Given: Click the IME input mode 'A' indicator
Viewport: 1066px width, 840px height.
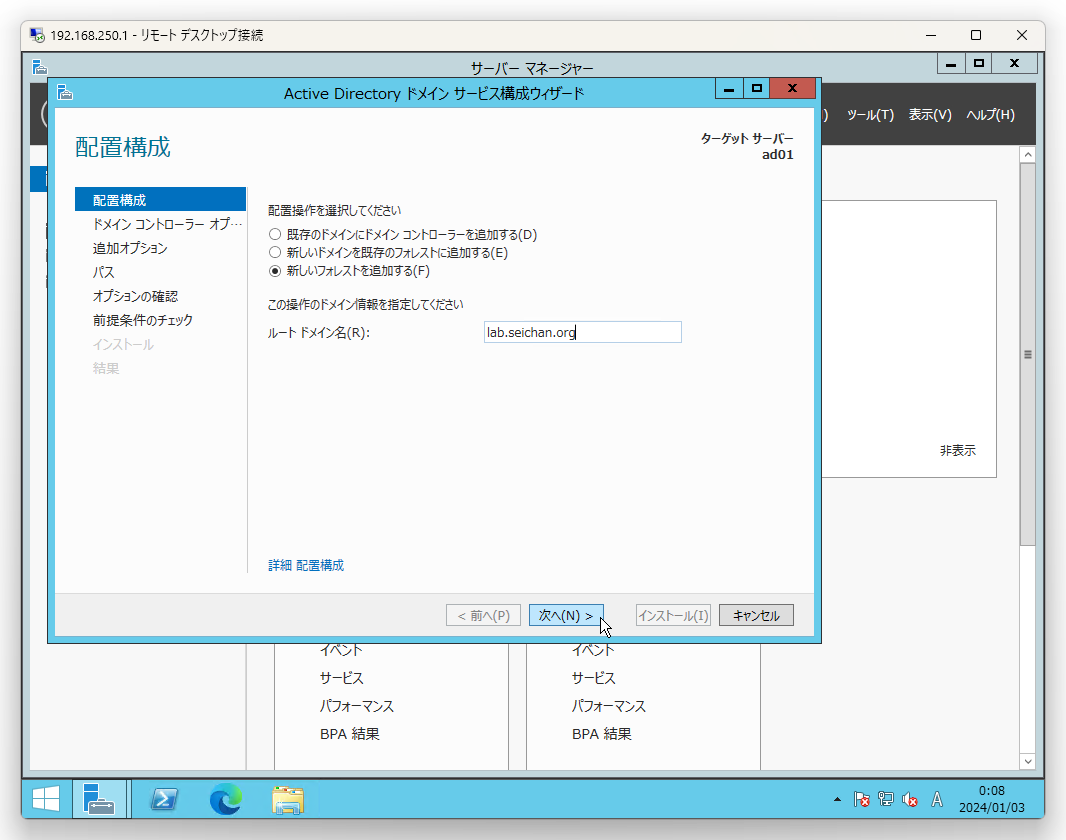Looking at the screenshot, I should point(937,799).
